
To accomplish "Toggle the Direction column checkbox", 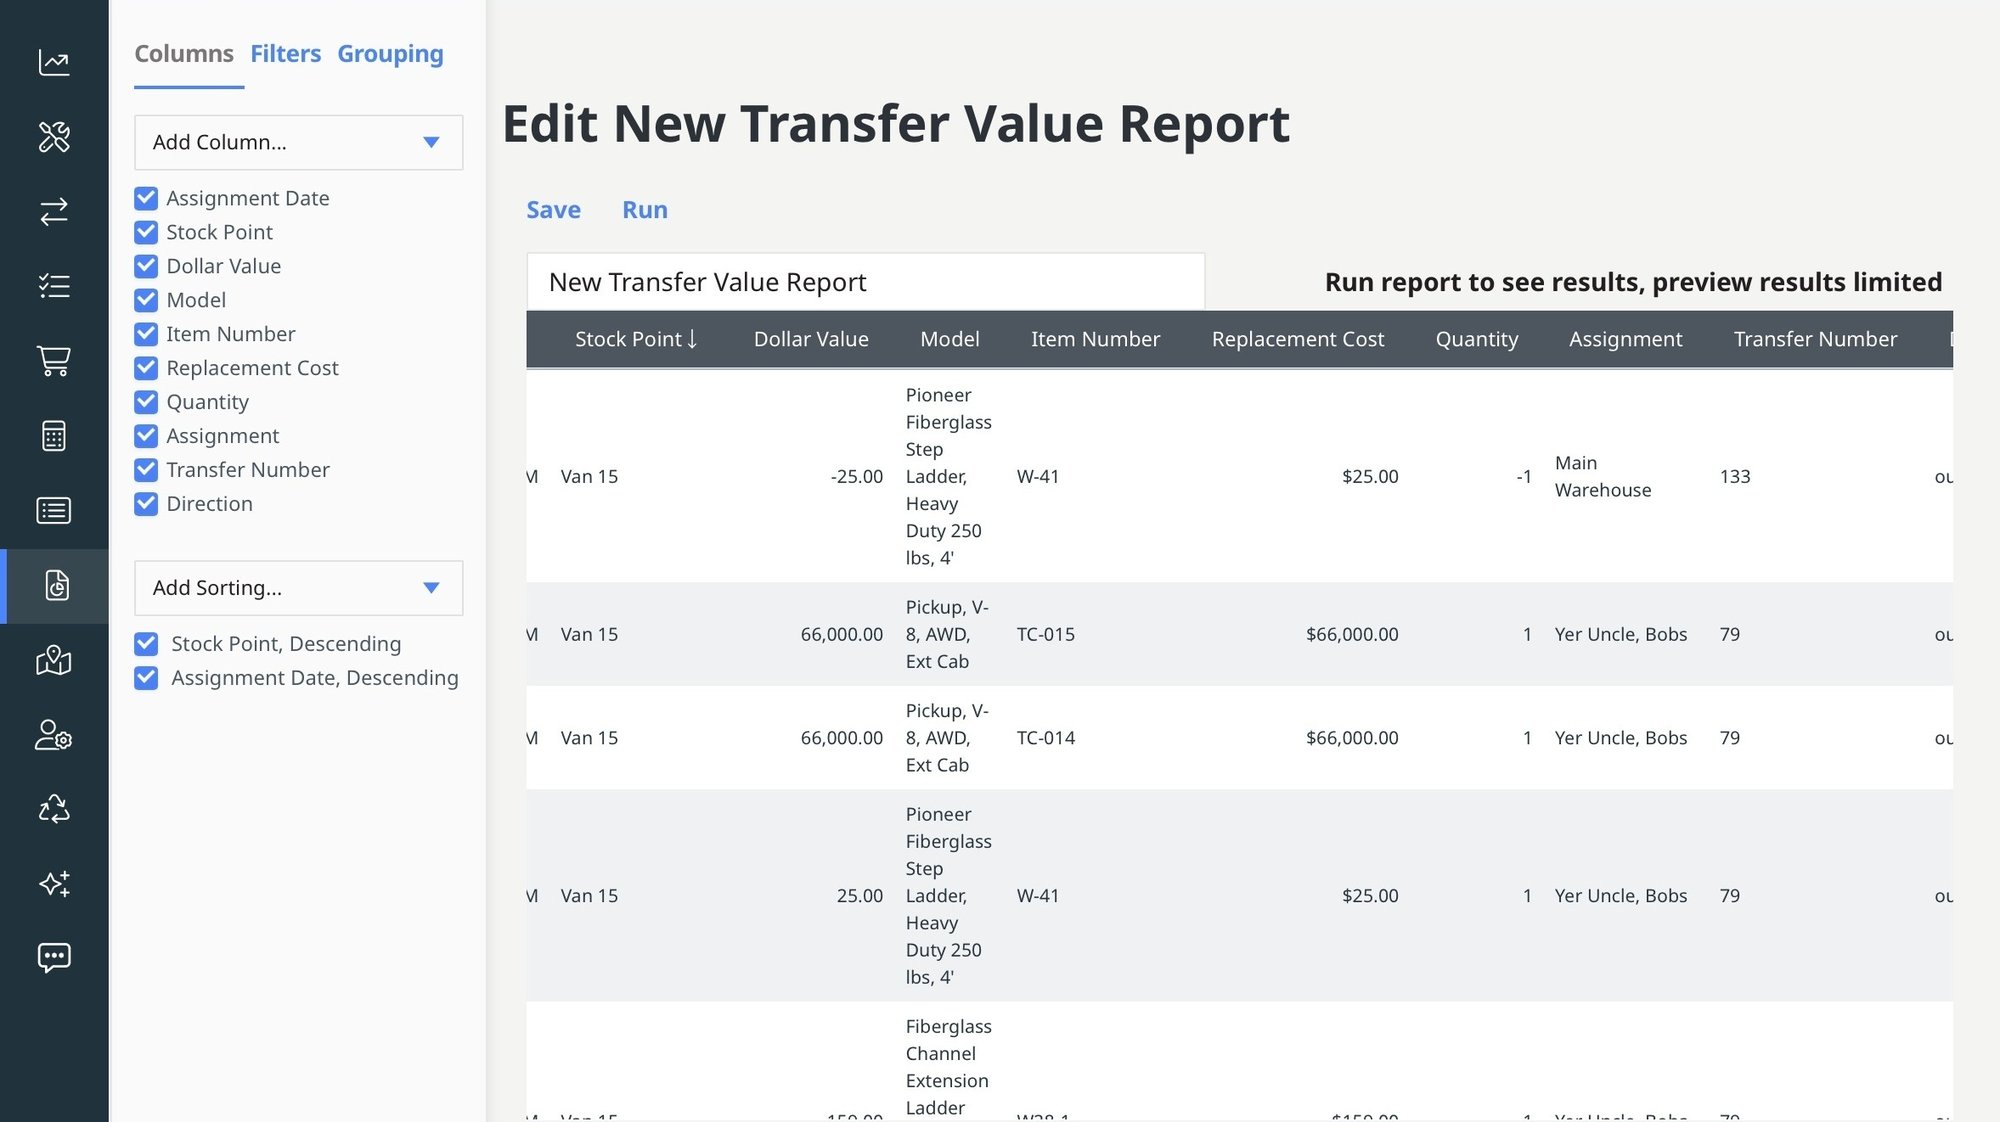I will pyautogui.click(x=146, y=504).
